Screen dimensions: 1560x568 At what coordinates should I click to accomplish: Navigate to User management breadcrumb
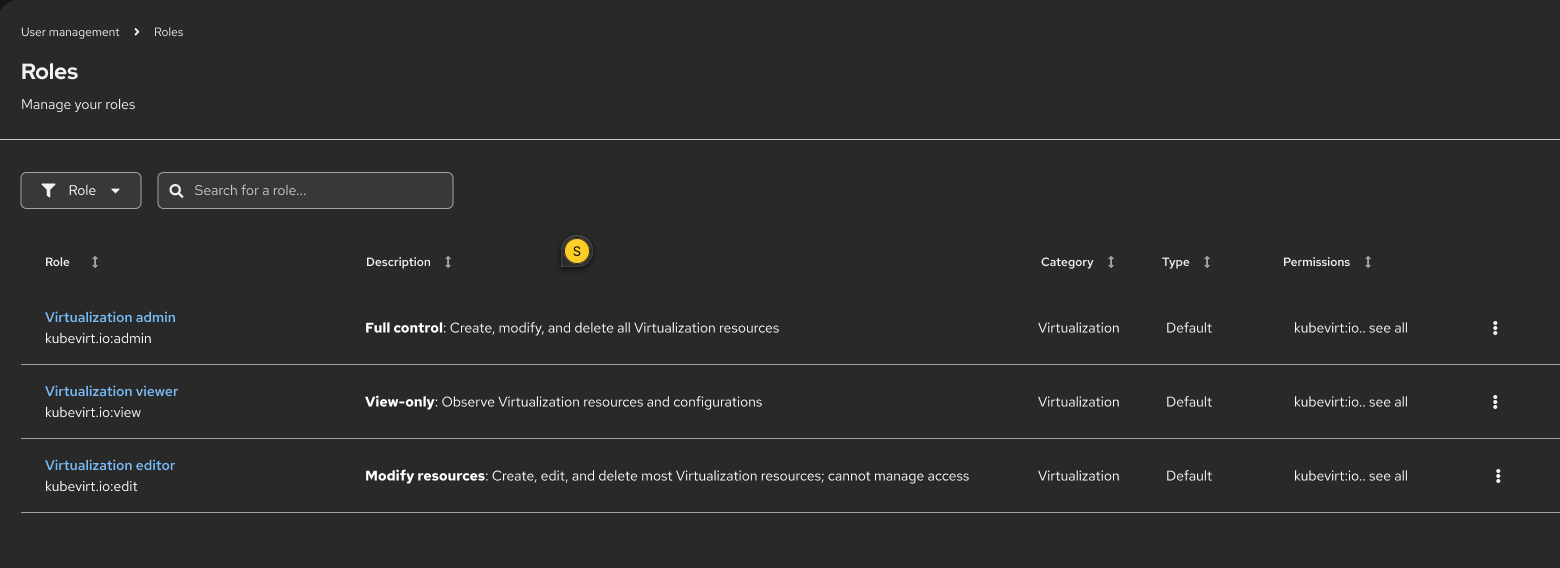(70, 32)
